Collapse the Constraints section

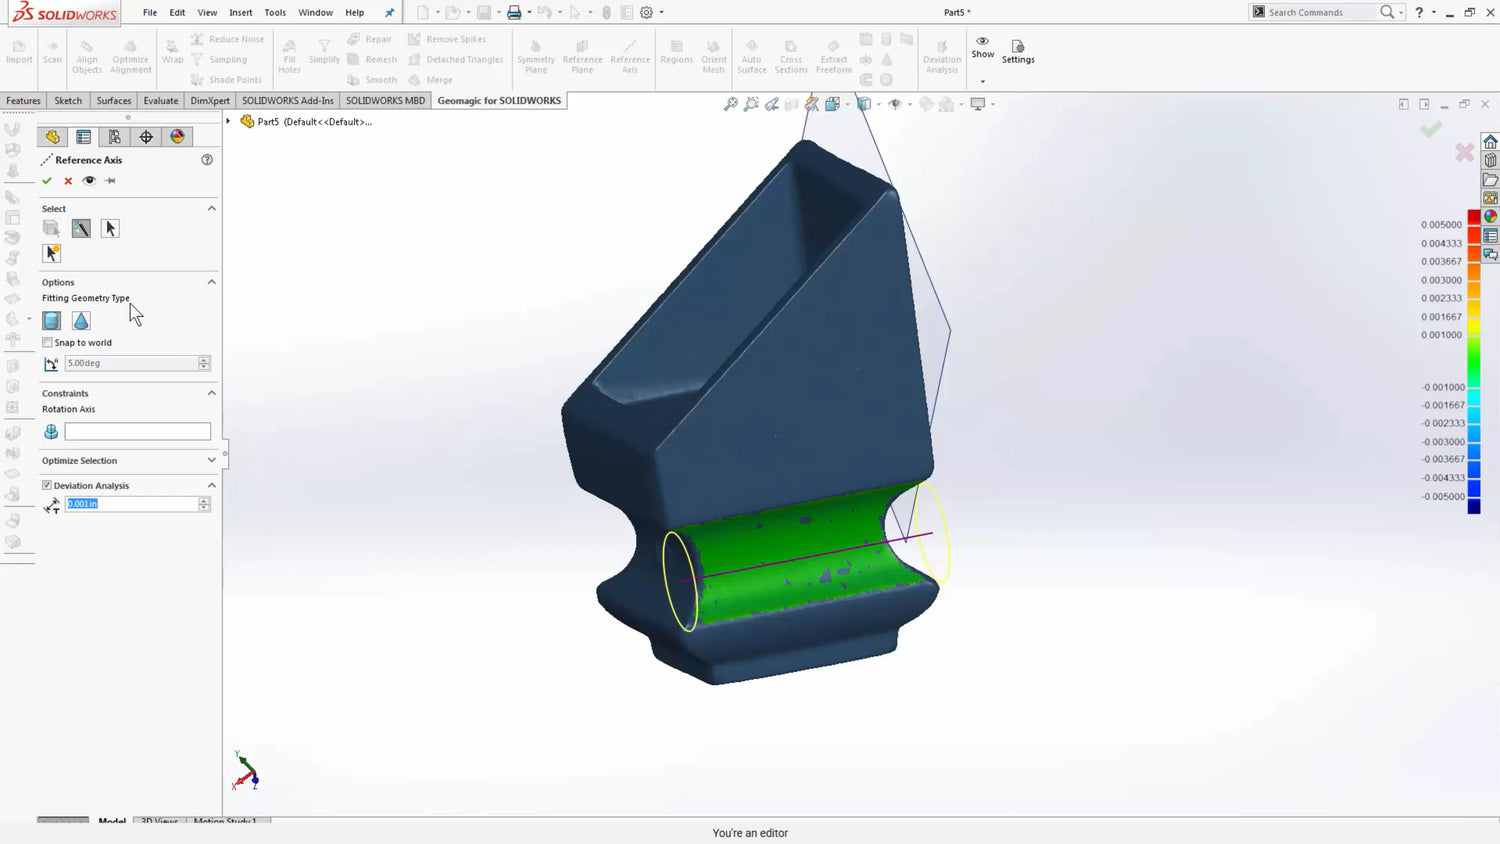[211, 394]
